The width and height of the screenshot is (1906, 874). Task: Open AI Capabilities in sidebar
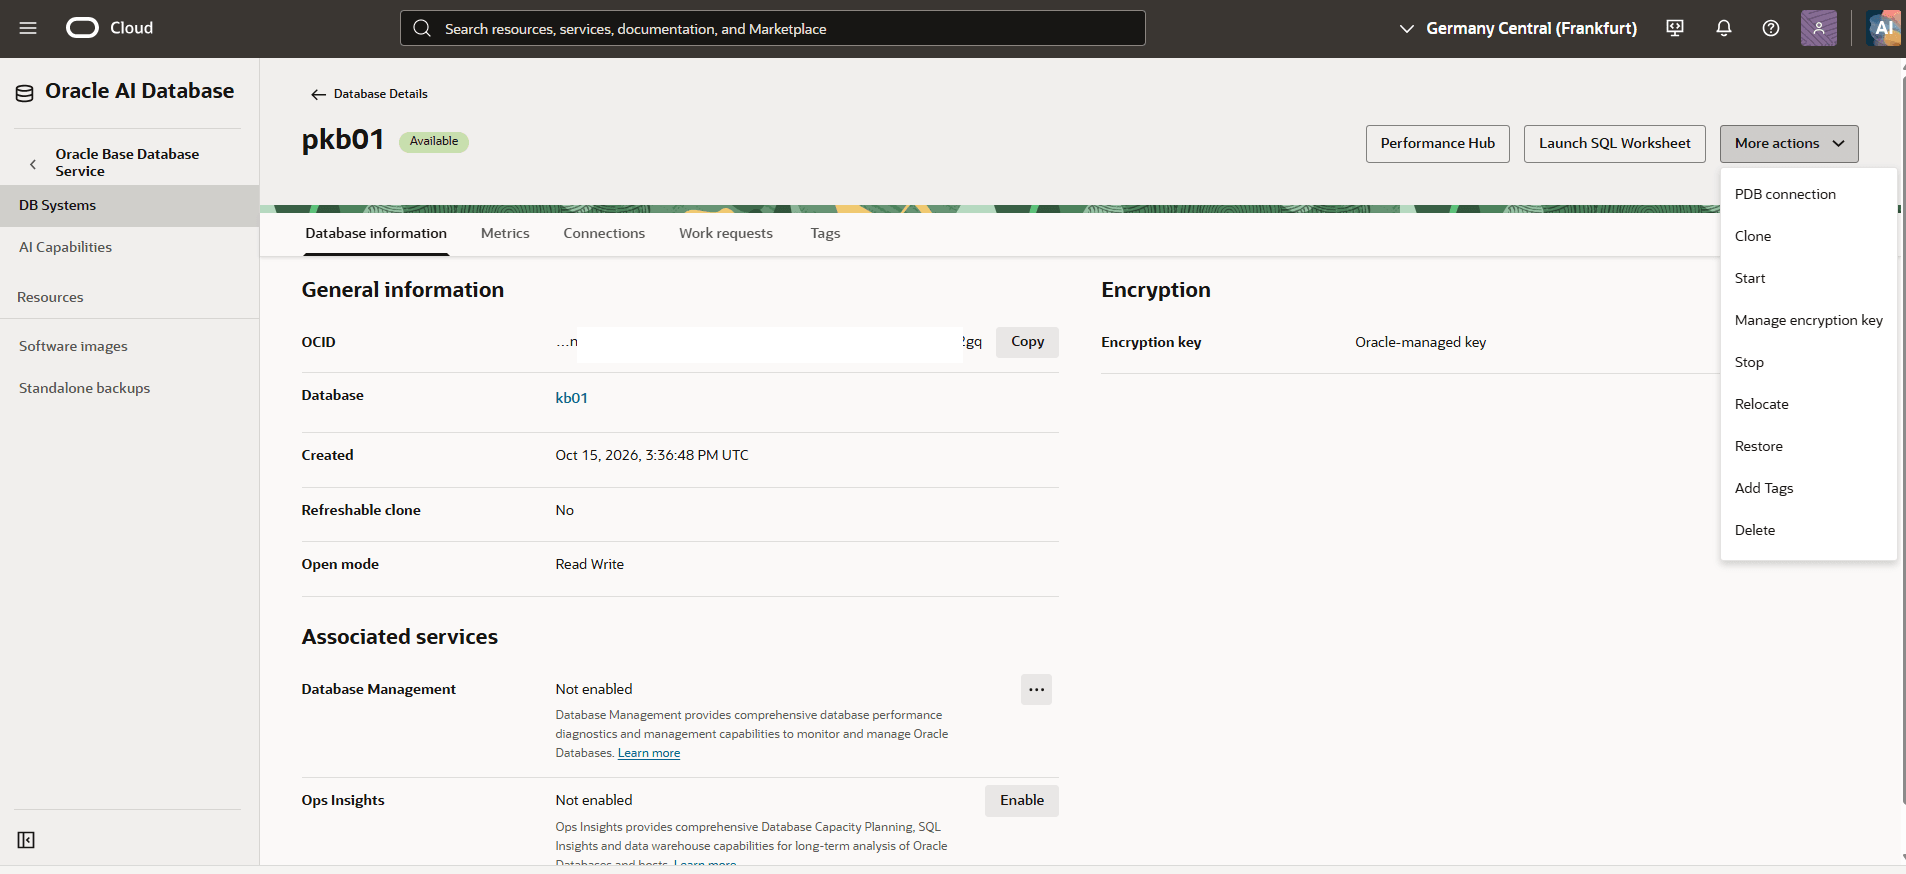point(65,247)
